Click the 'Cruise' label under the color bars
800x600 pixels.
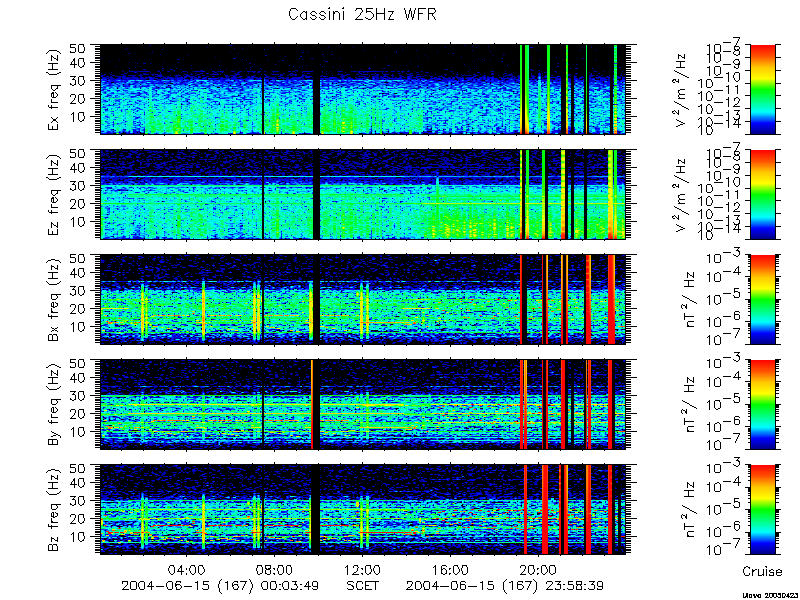762,571
